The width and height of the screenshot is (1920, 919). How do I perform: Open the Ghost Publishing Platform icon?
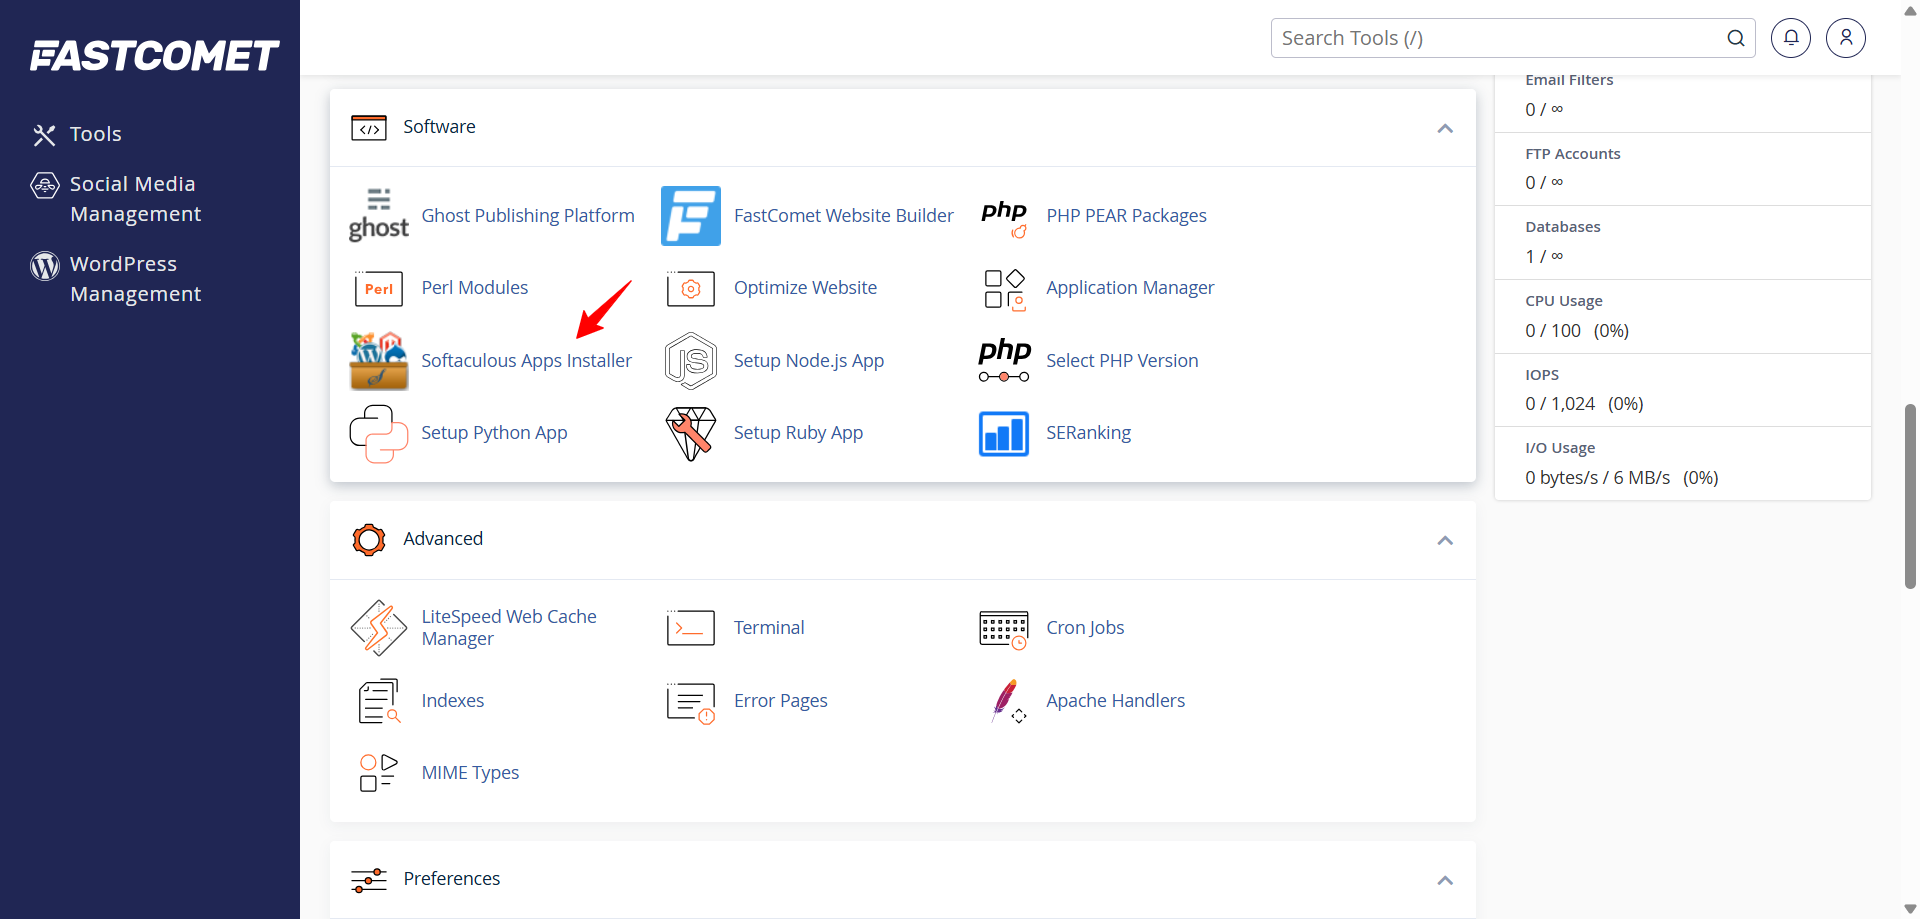tap(379, 215)
